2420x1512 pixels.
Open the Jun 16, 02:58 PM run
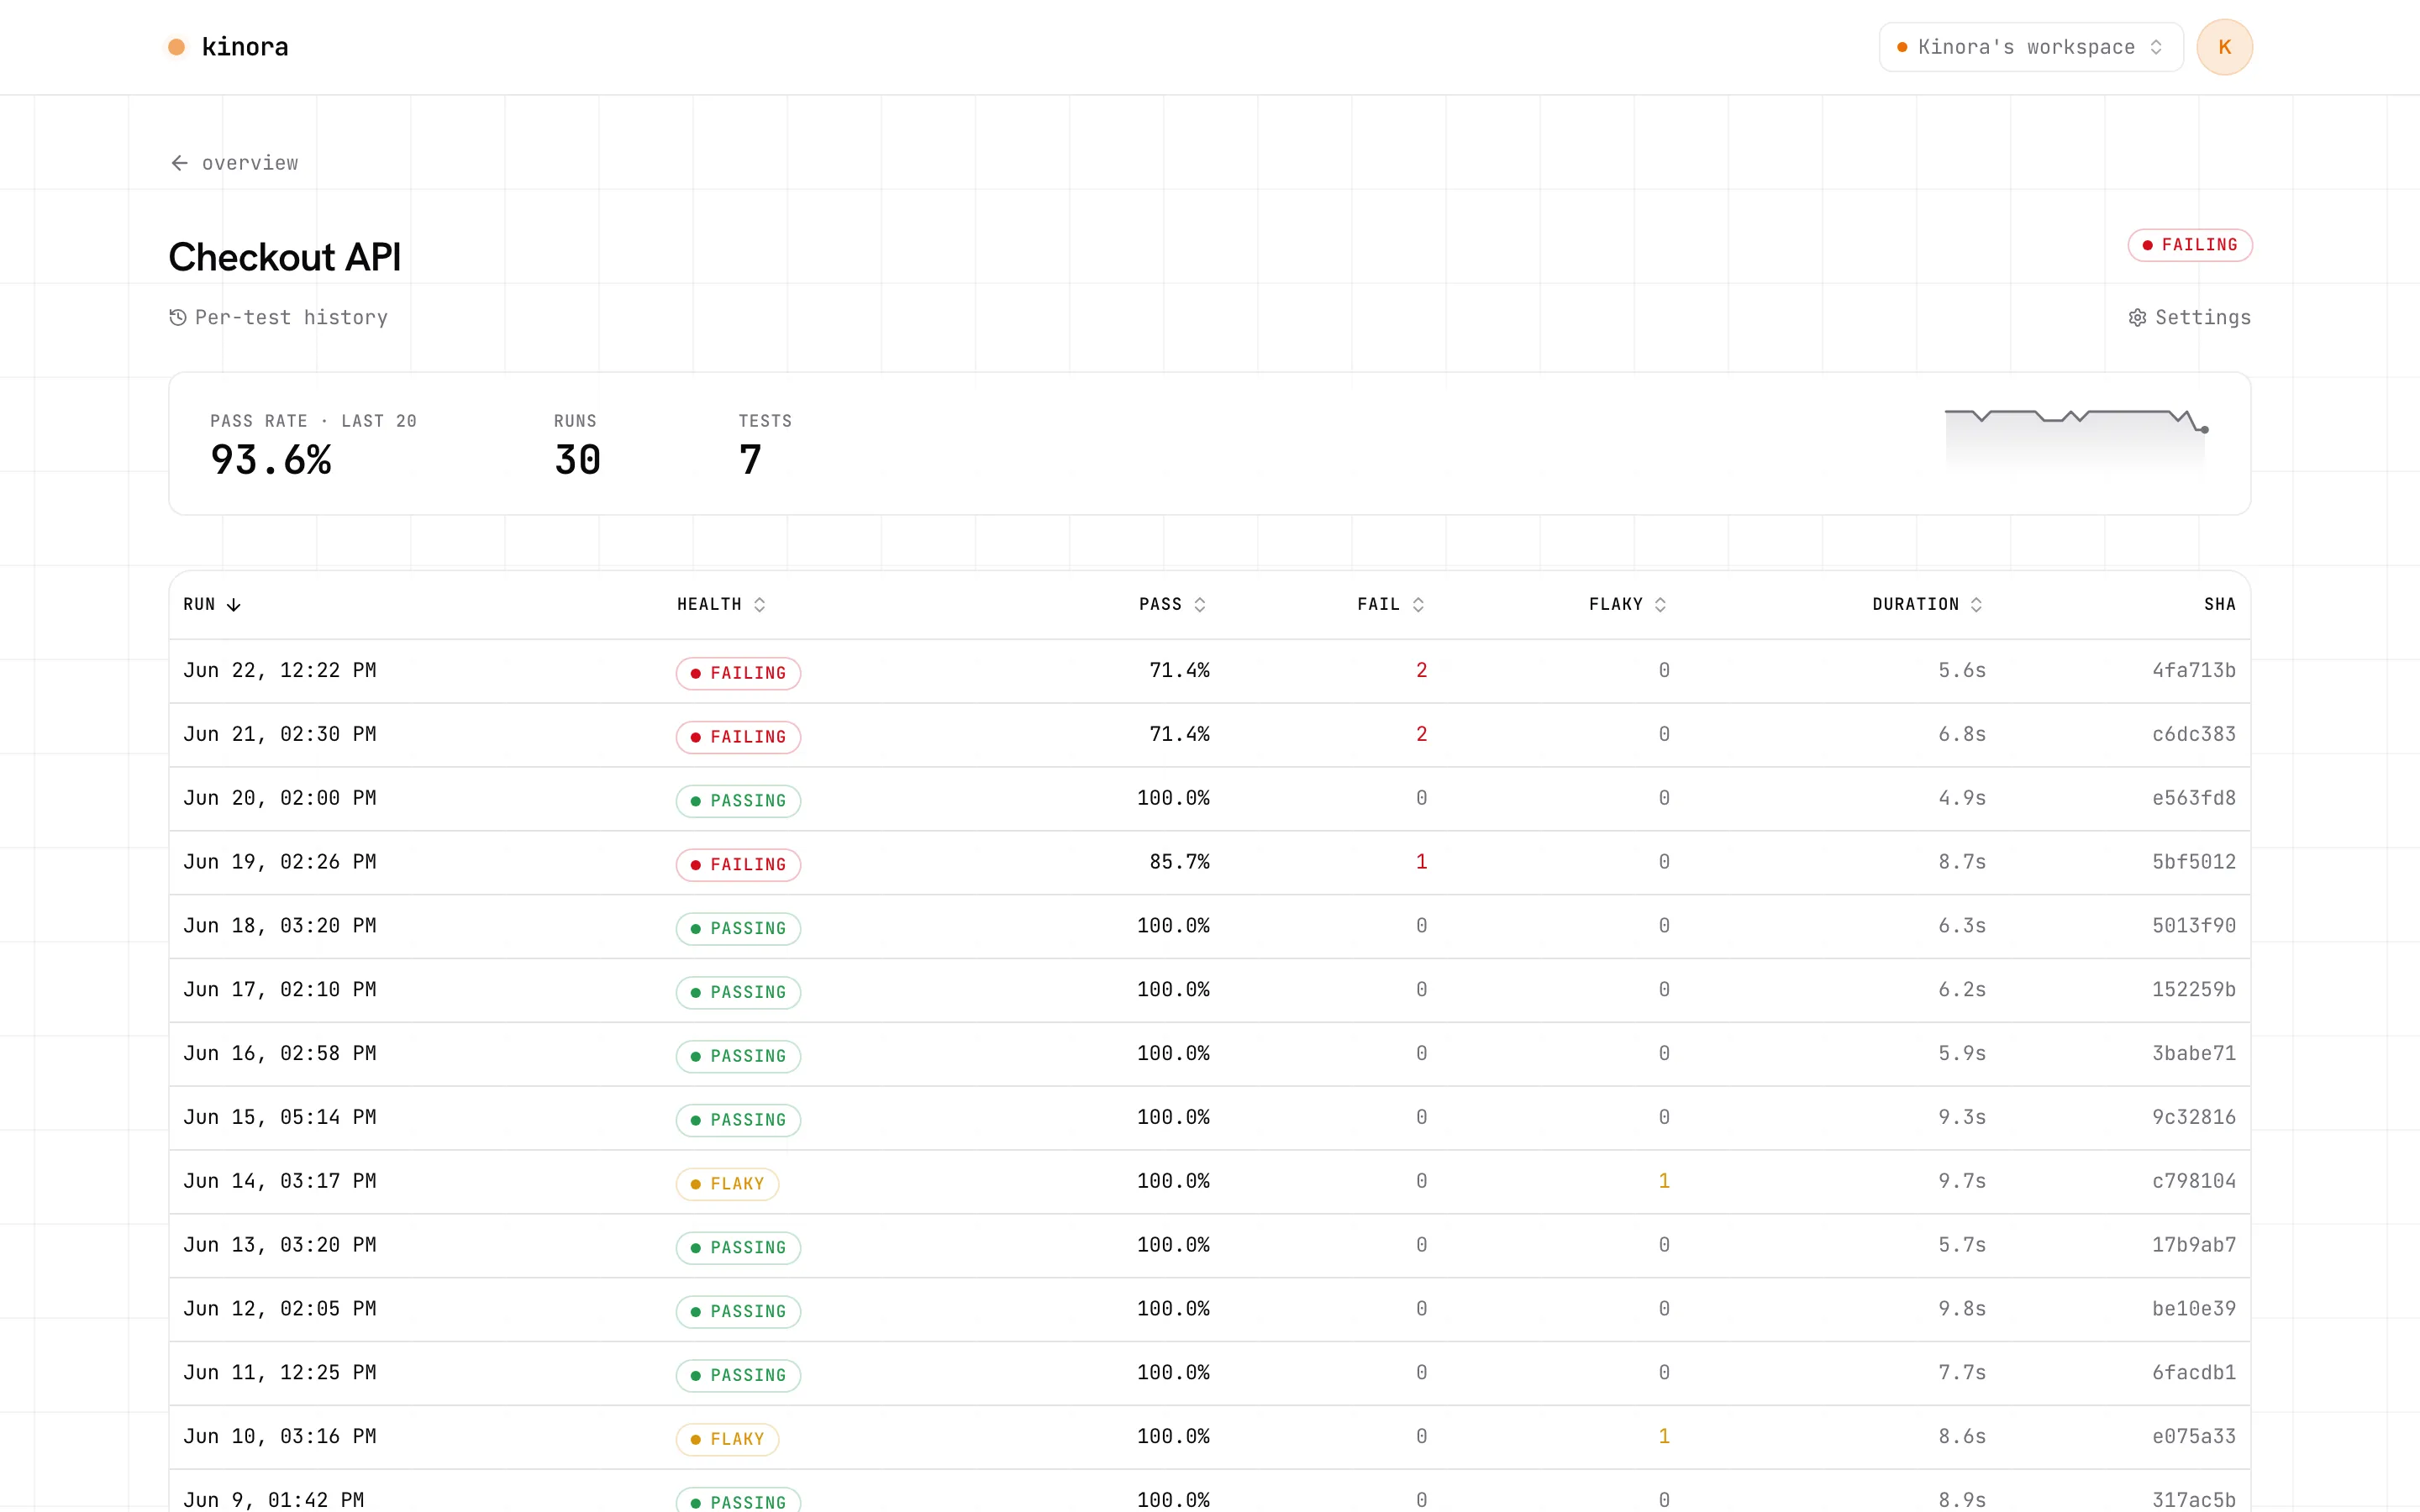pyautogui.click(x=1209, y=1054)
